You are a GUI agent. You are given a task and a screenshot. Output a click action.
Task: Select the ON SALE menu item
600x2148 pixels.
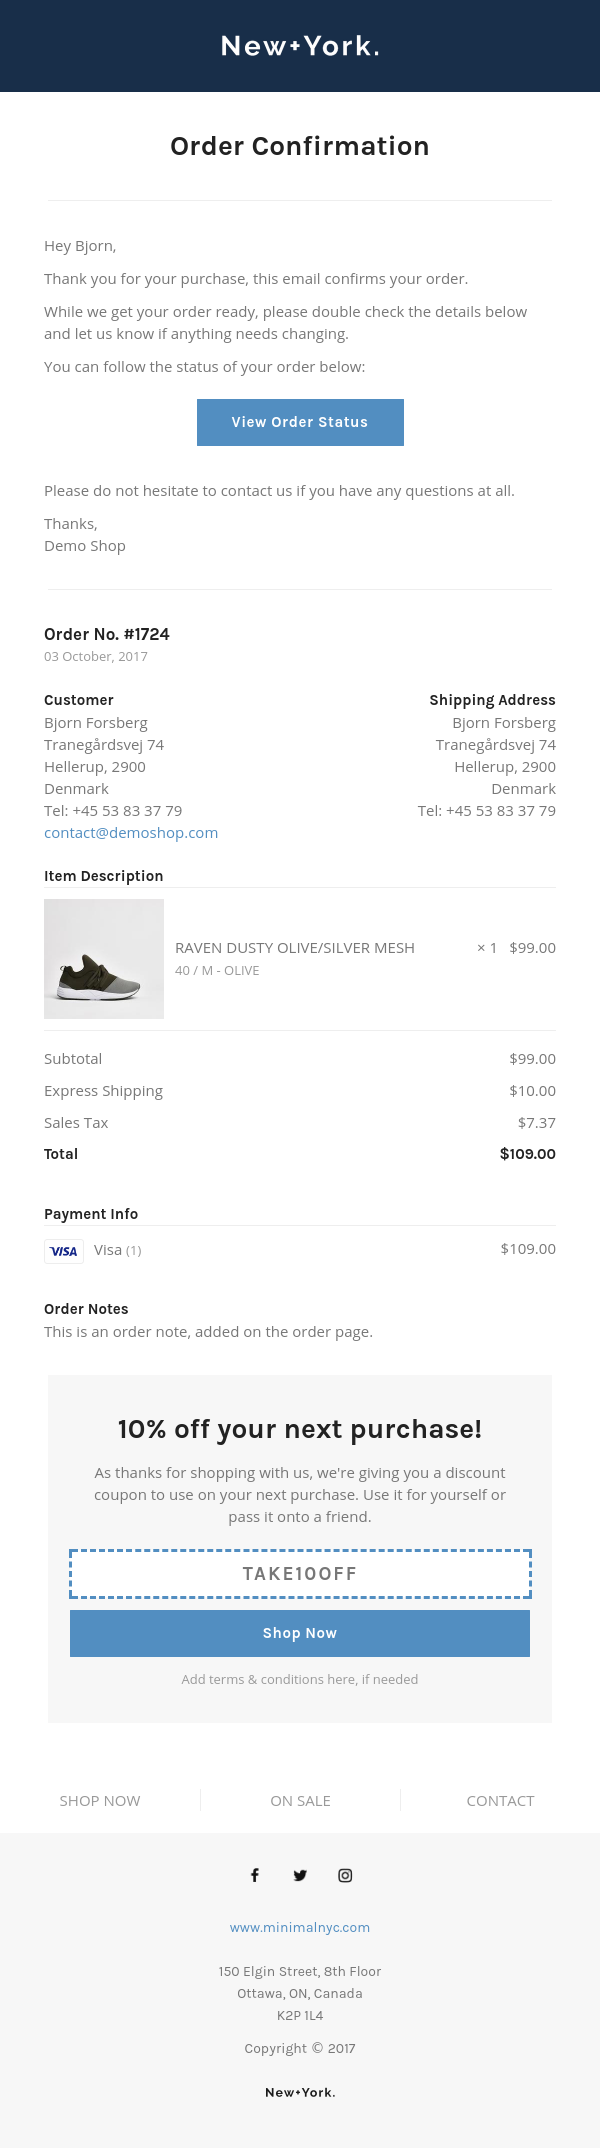pos(300,1800)
